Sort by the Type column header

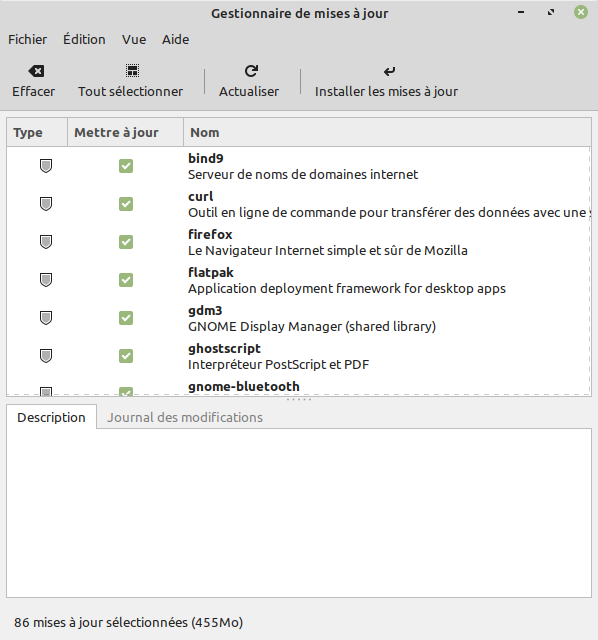click(37, 132)
